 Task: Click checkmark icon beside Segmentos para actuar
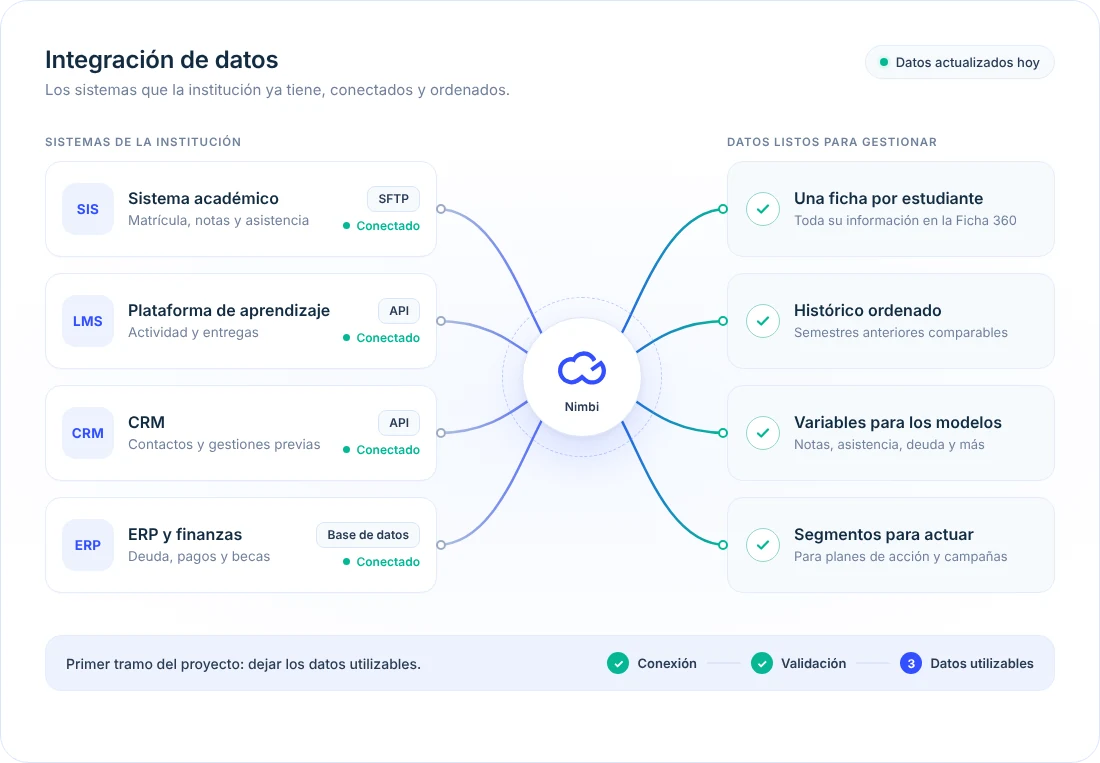pos(763,545)
